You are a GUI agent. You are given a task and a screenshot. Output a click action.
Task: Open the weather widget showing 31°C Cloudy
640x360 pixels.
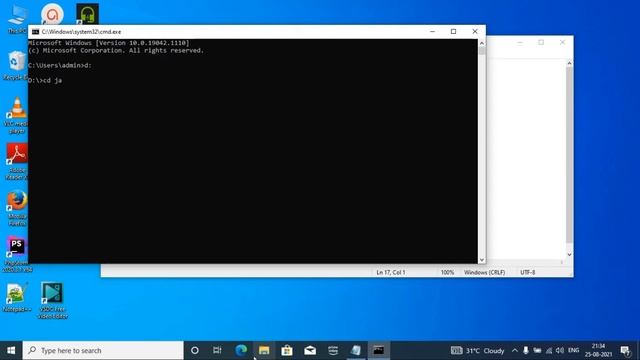478,351
